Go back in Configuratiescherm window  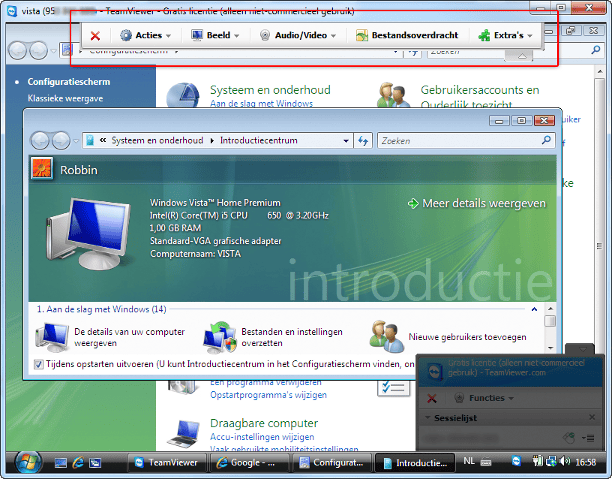17,50
